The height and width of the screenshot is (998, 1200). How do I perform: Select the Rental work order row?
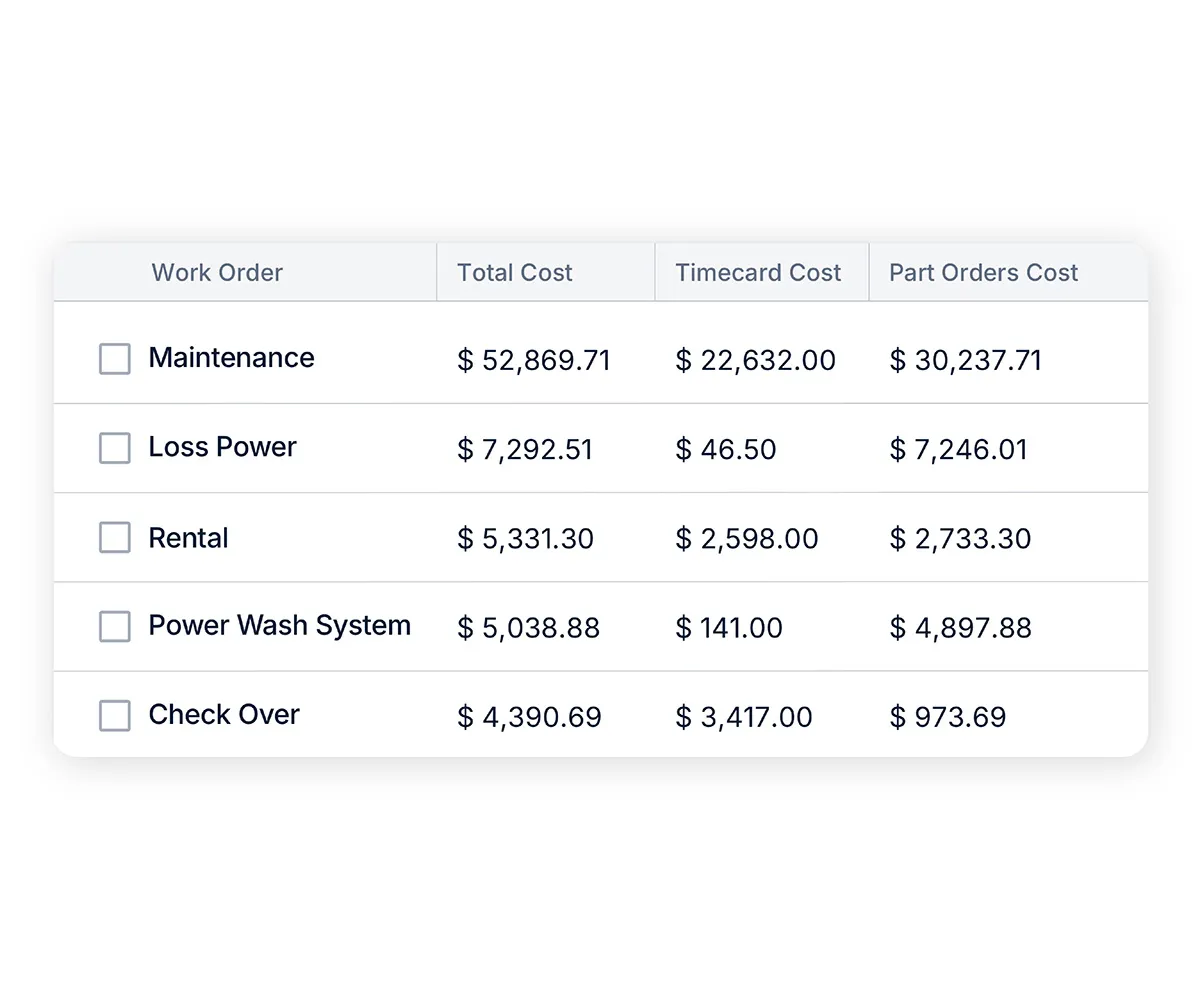pyautogui.click(x=188, y=537)
